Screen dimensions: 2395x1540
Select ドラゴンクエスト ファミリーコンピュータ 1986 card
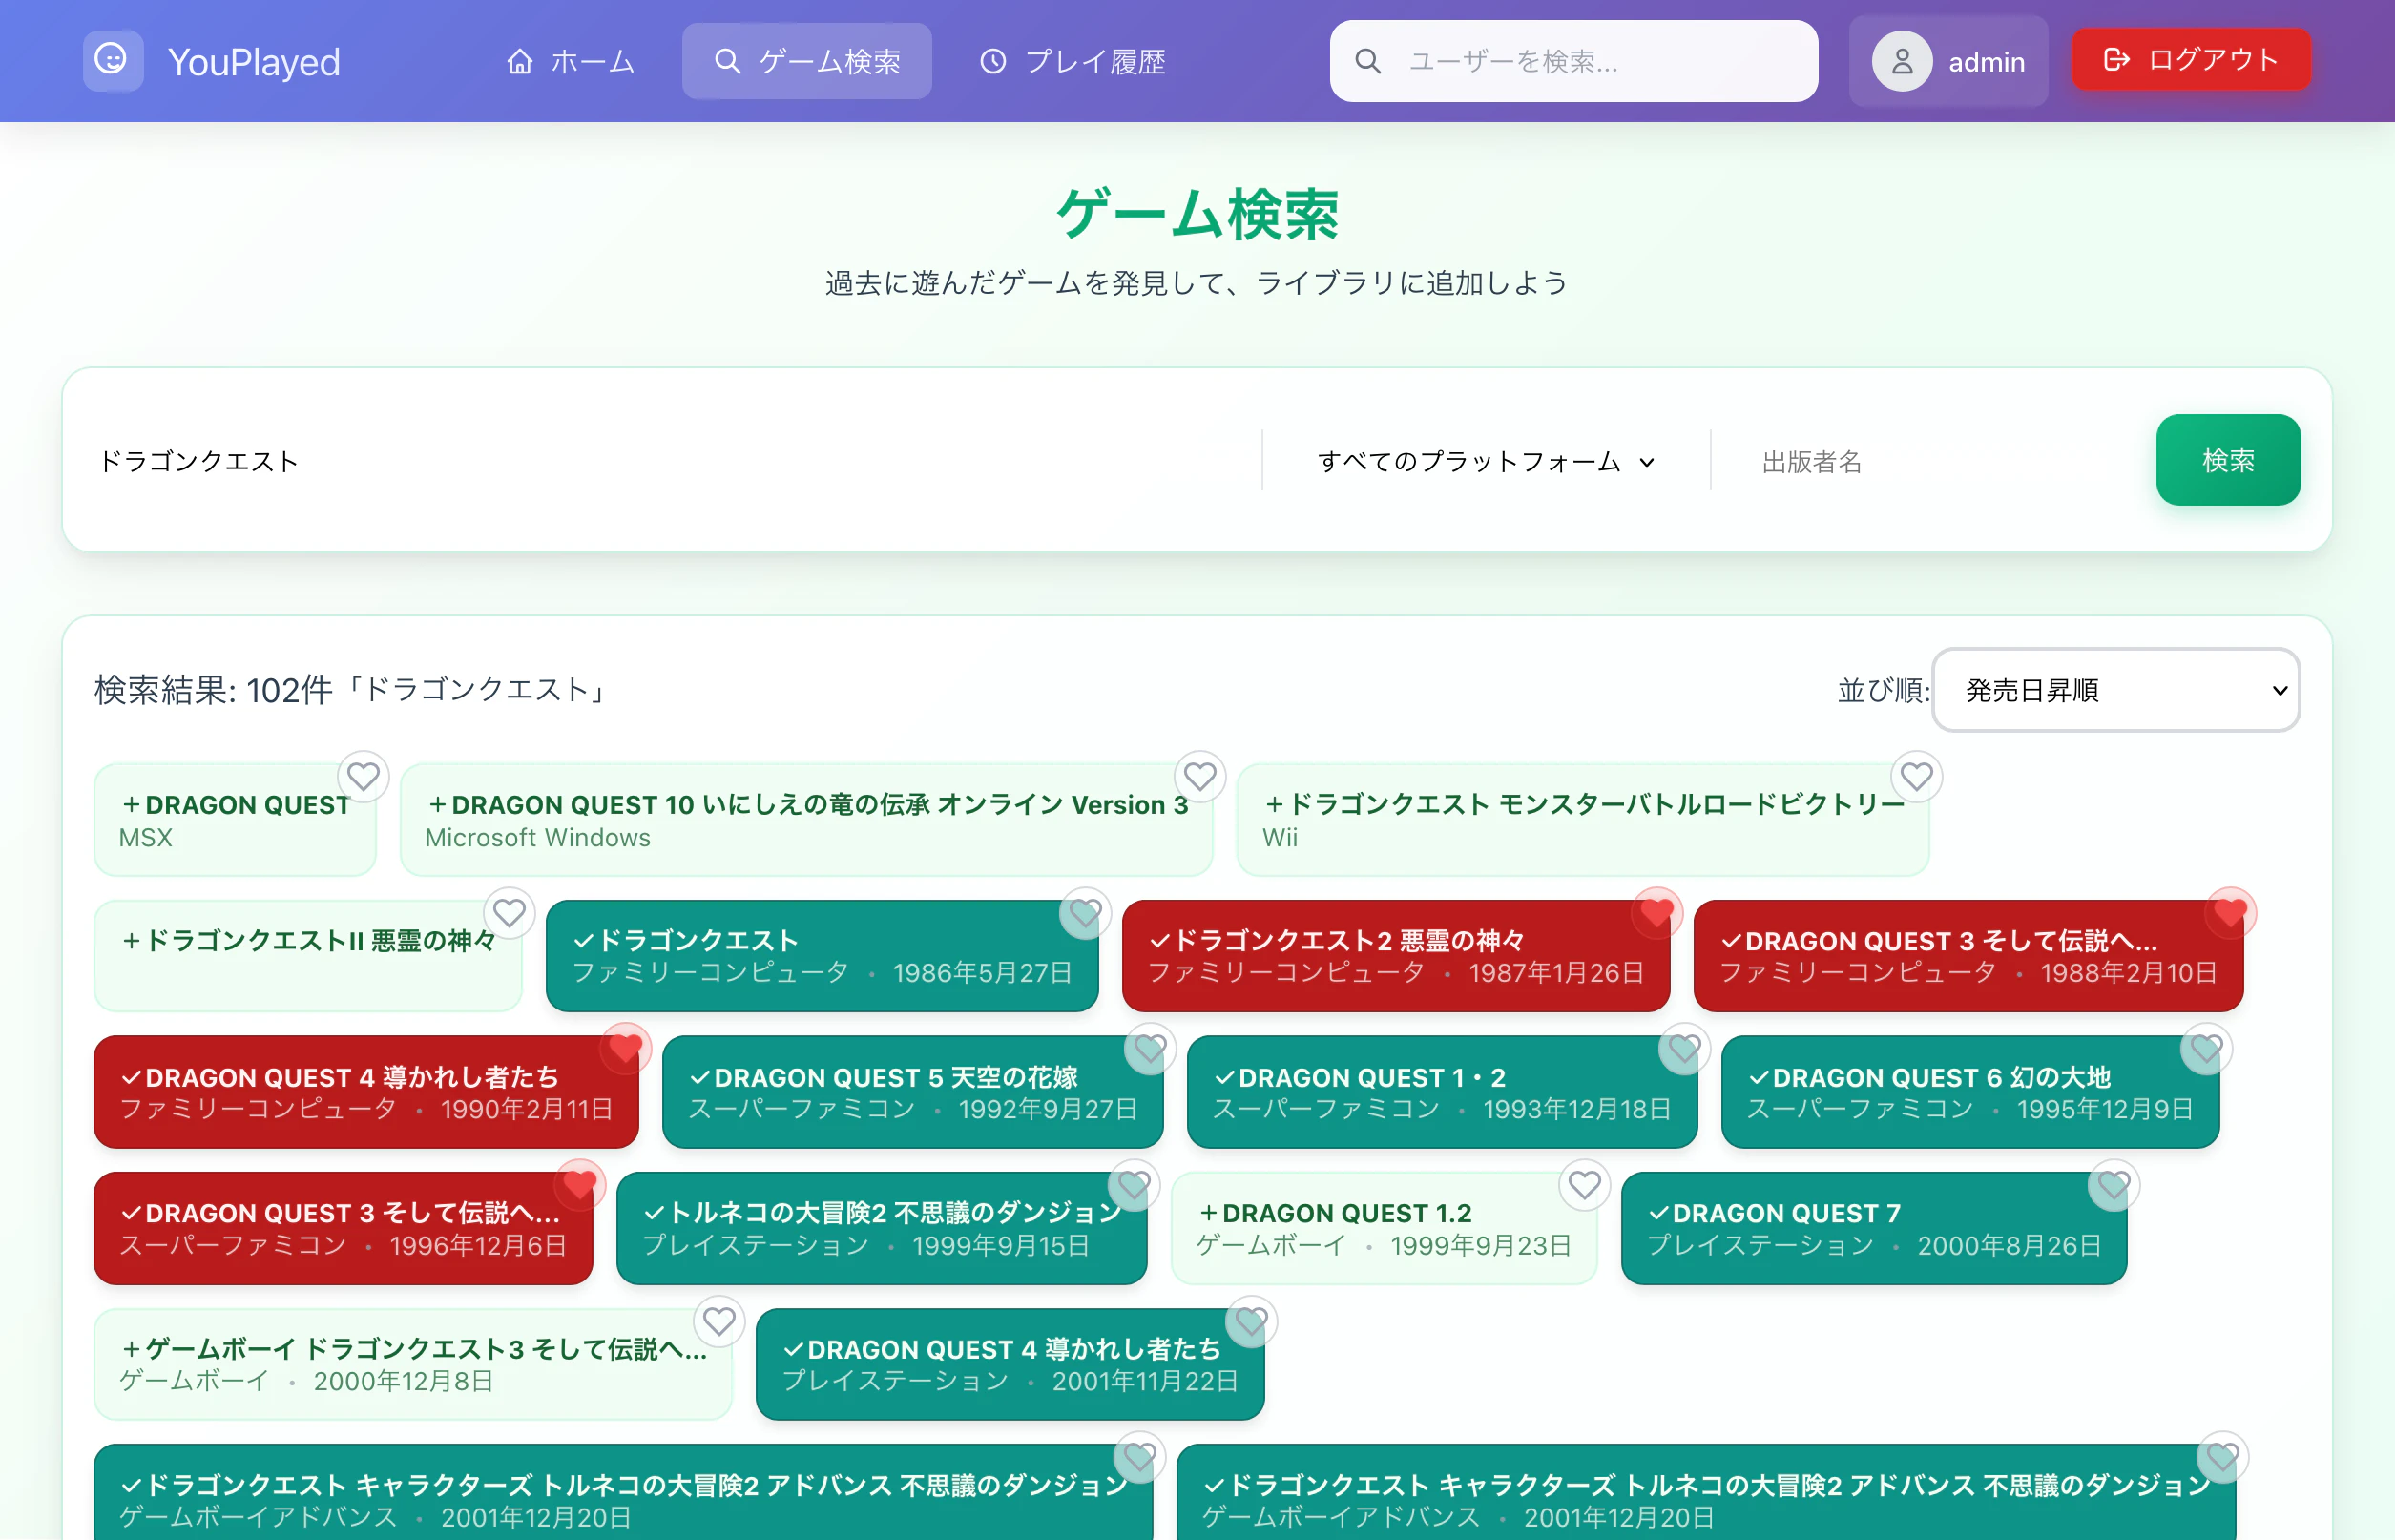pyautogui.click(x=822, y=956)
